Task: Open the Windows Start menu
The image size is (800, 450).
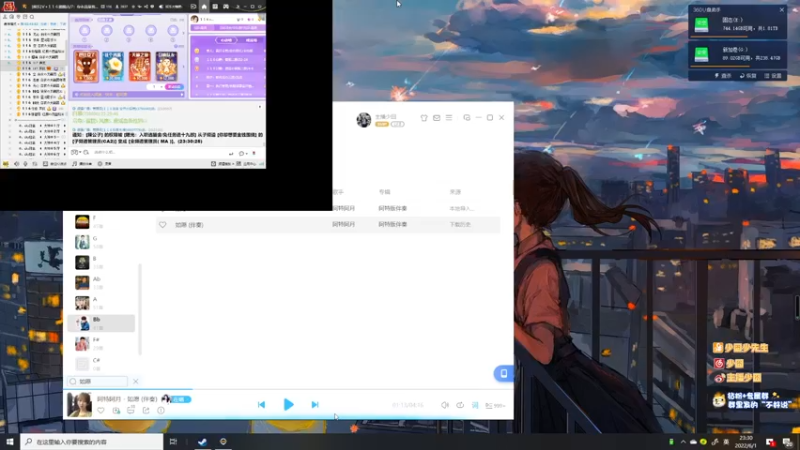Action: click(x=10, y=442)
